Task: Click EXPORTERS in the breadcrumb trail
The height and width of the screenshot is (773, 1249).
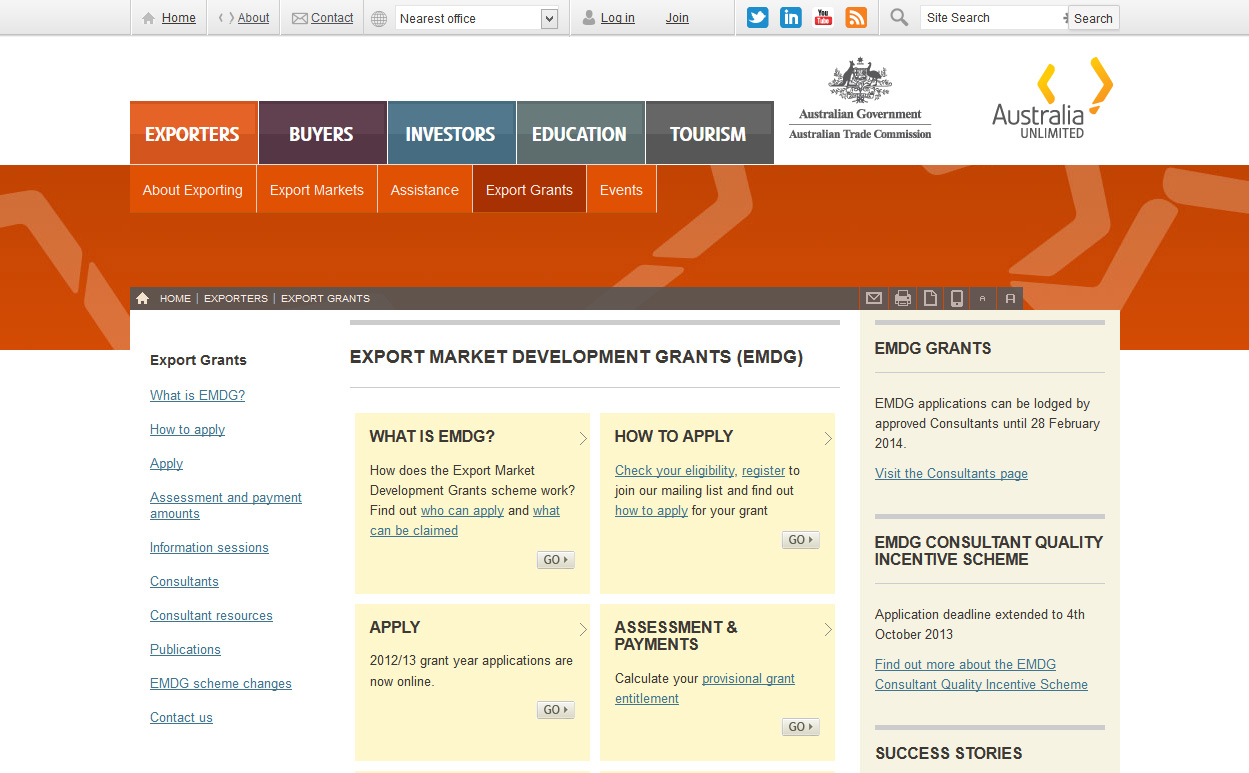Action: 236,298
